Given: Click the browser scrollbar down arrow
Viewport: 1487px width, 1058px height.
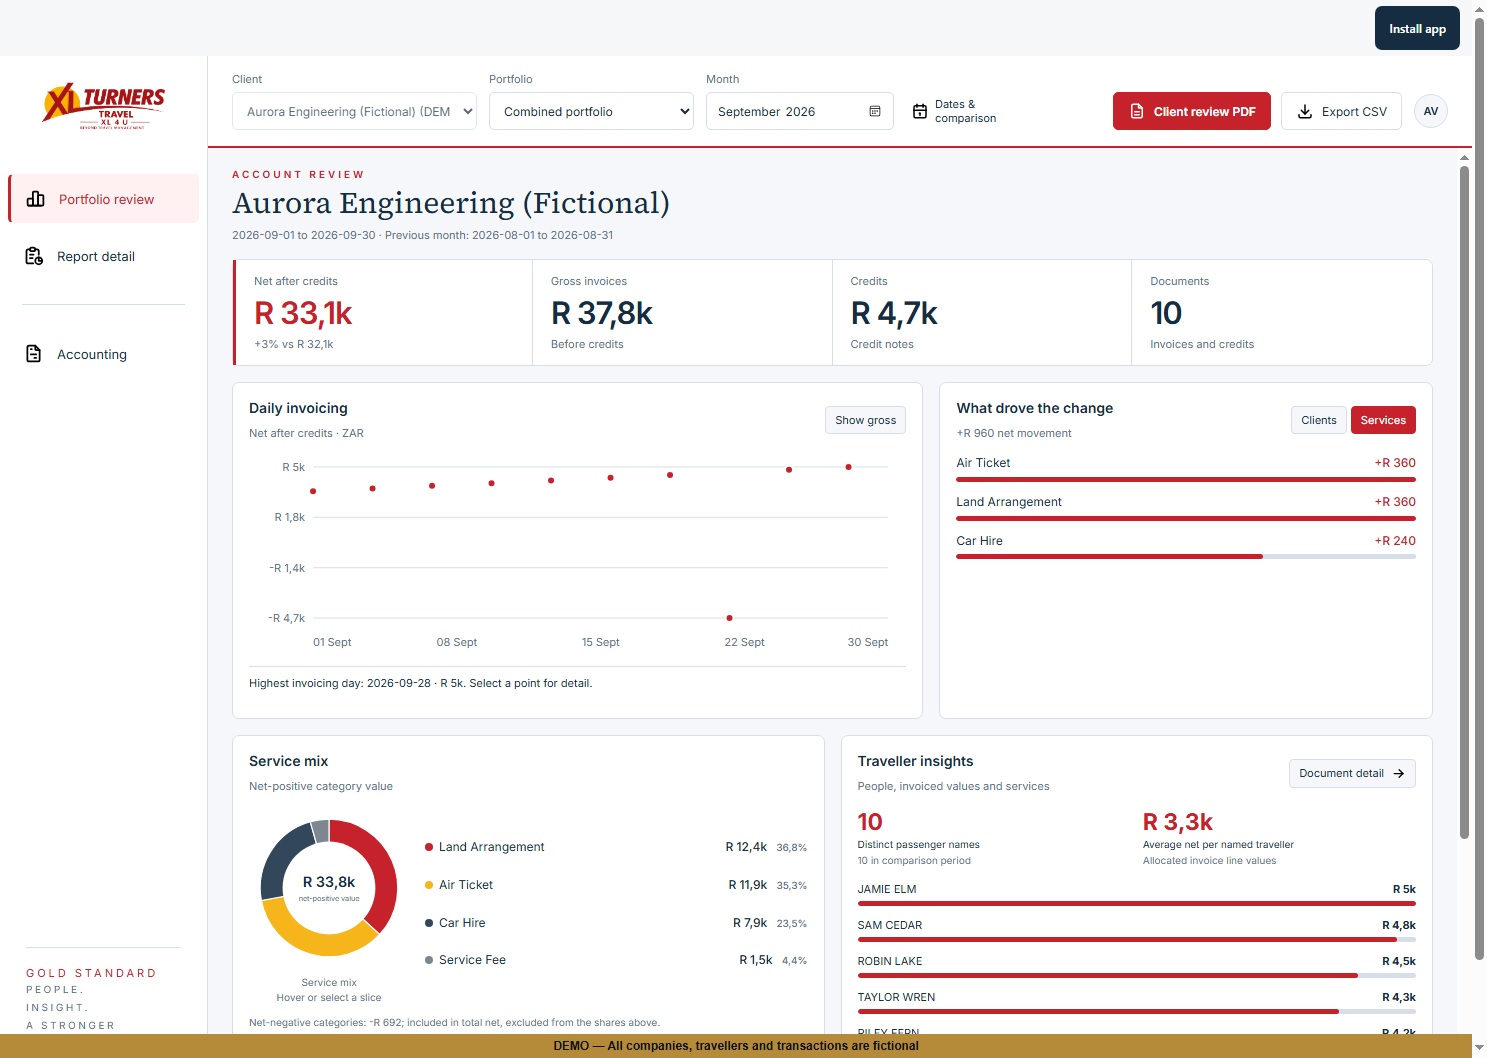Looking at the screenshot, I should pyautogui.click(x=1480, y=1048).
